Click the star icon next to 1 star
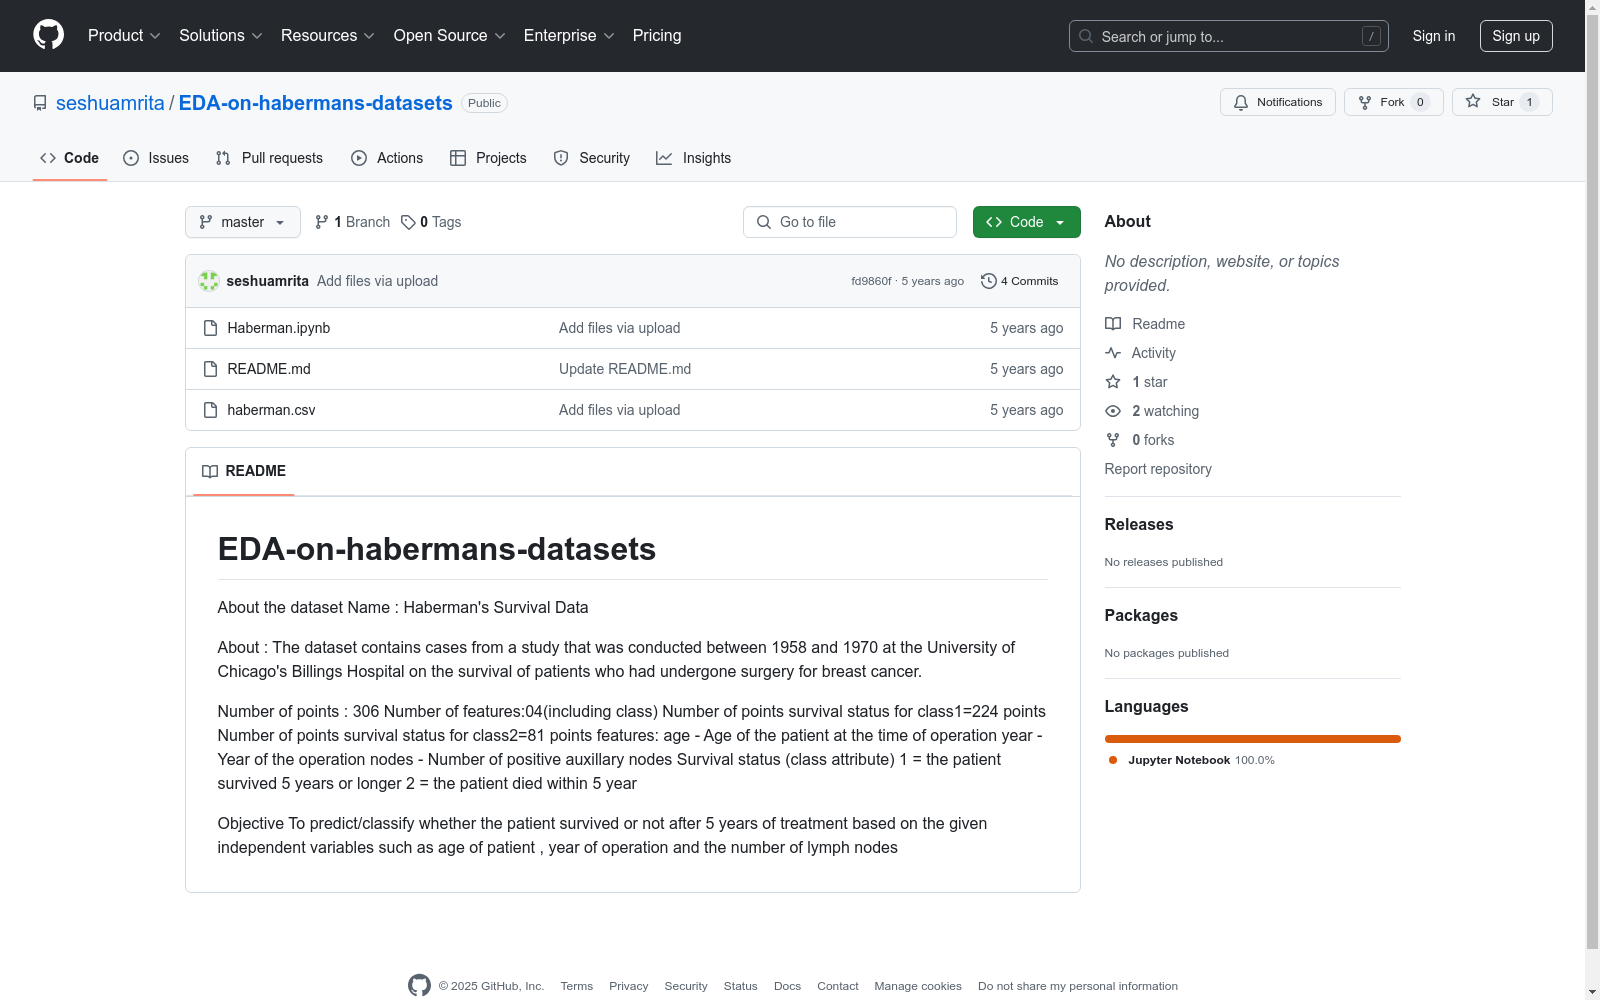This screenshot has width=1600, height=1000. (x=1113, y=382)
